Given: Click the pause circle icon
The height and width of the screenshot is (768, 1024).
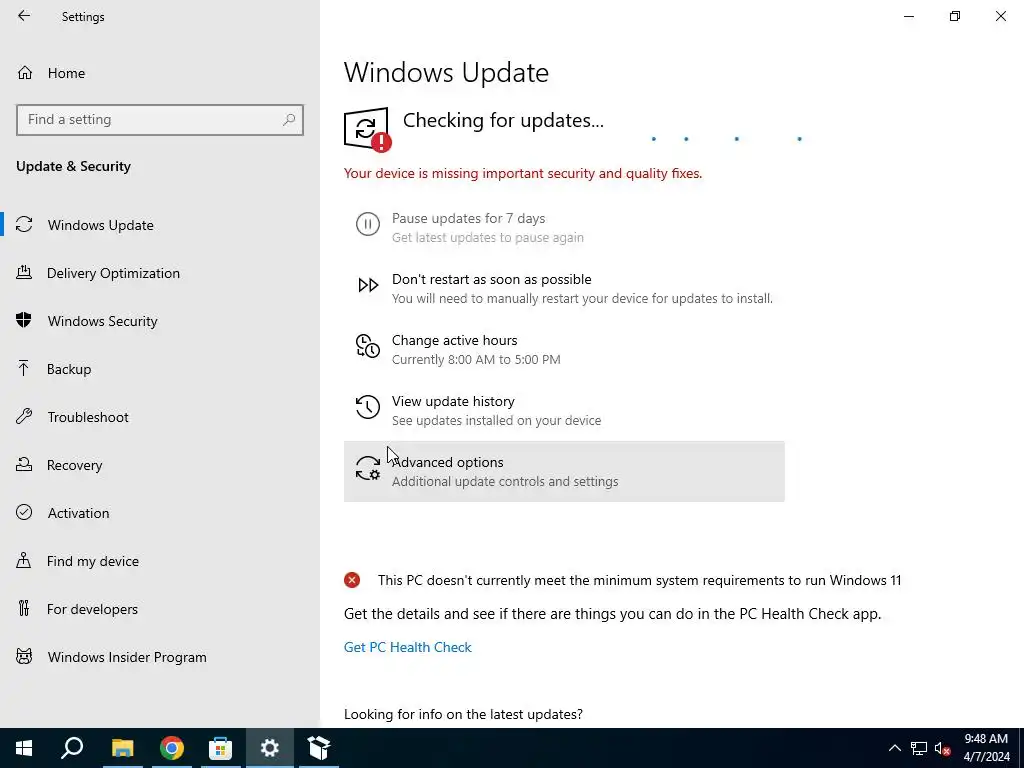Looking at the screenshot, I should 368,224.
